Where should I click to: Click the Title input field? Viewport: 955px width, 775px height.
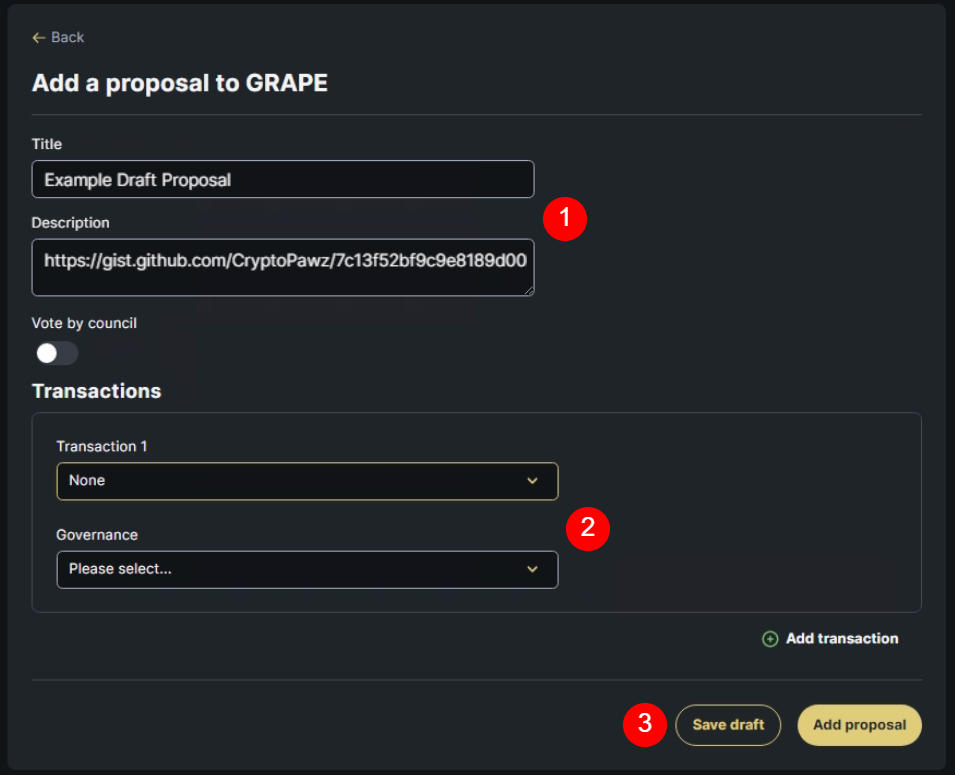pos(282,180)
